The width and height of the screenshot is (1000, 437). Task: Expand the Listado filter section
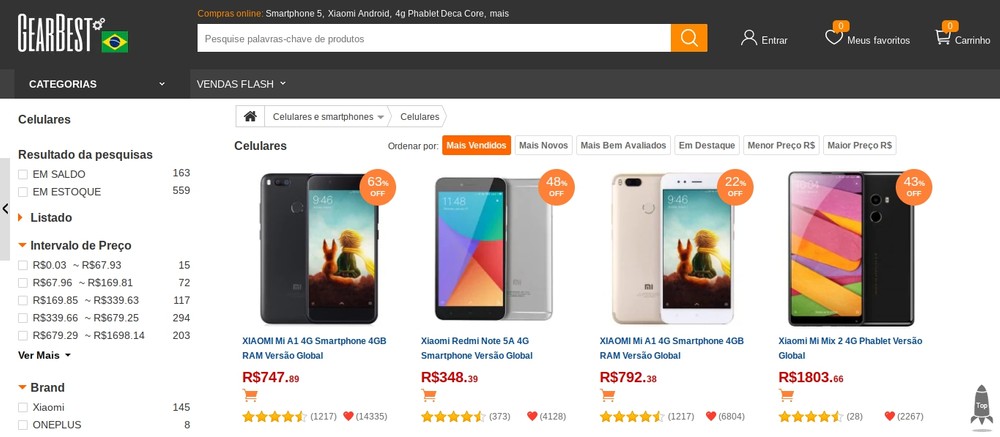pos(50,218)
